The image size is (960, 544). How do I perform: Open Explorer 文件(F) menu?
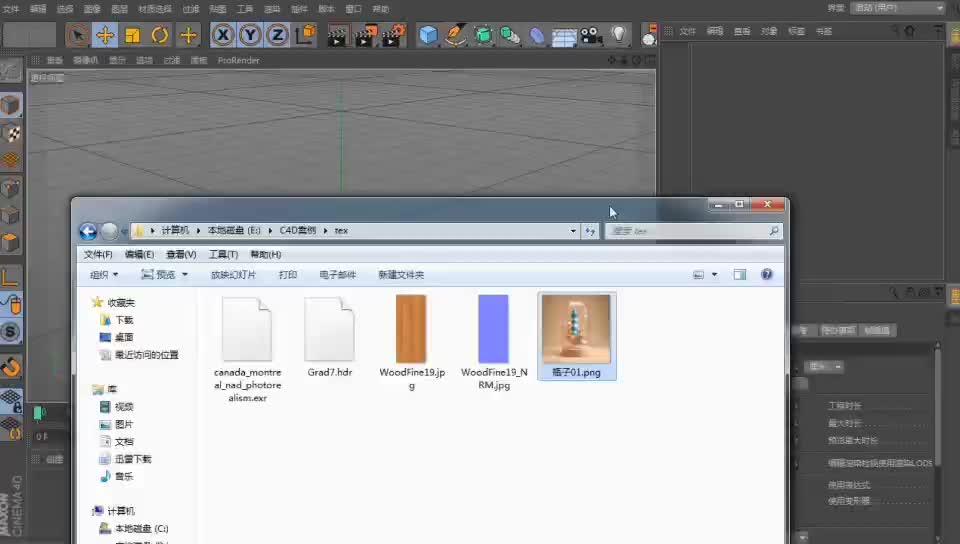tap(98, 255)
